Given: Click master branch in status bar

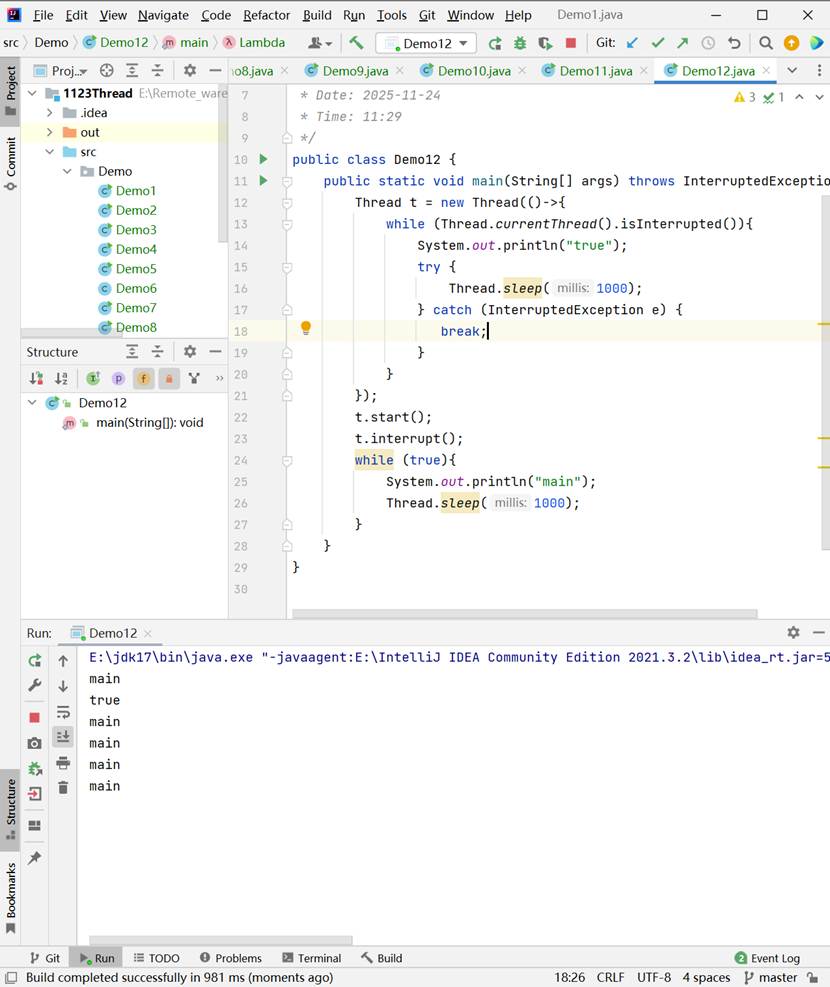Looking at the screenshot, I should point(771,978).
